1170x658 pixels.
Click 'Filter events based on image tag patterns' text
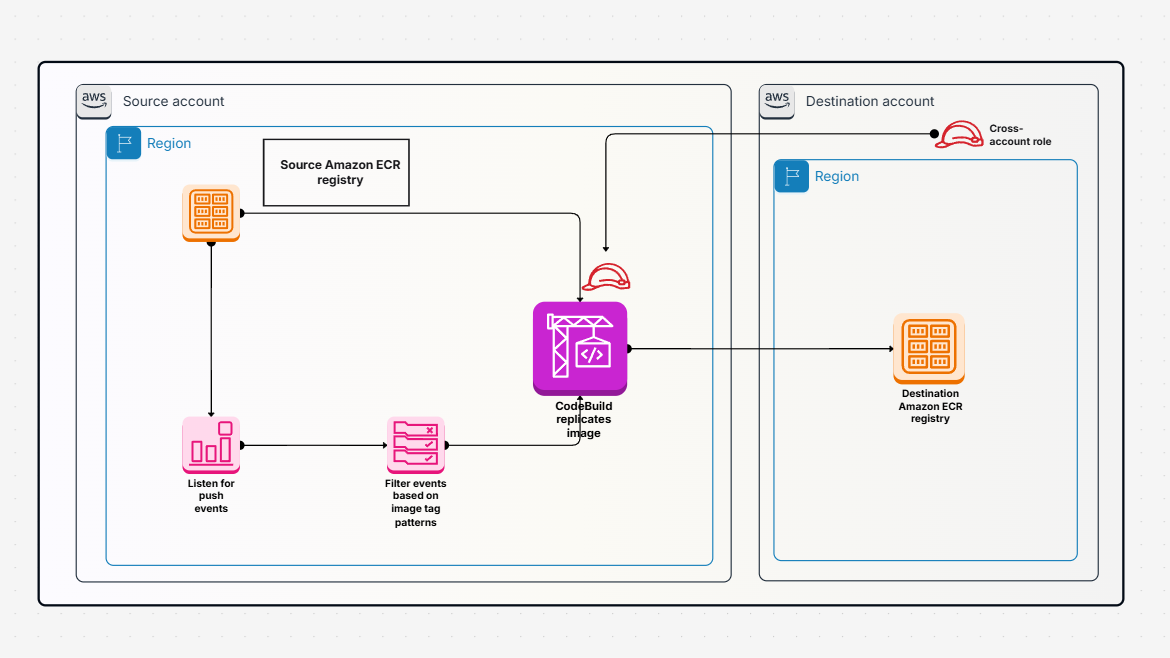[416, 503]
